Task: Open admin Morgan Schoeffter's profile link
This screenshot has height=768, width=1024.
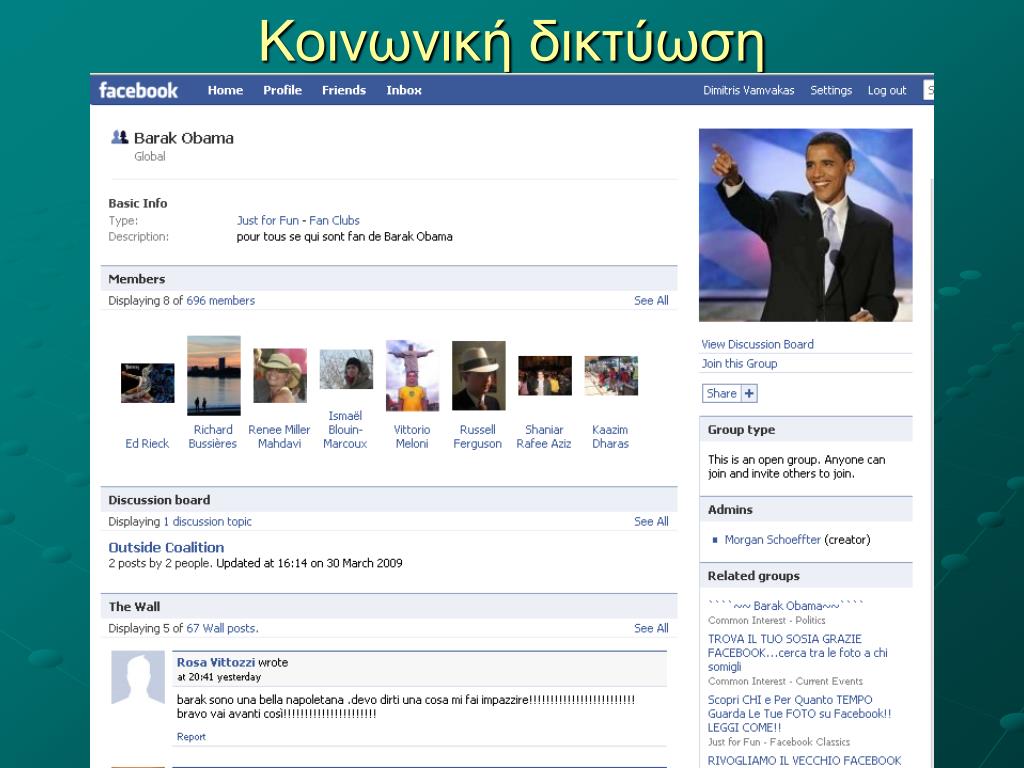Action: pos(773,539)
